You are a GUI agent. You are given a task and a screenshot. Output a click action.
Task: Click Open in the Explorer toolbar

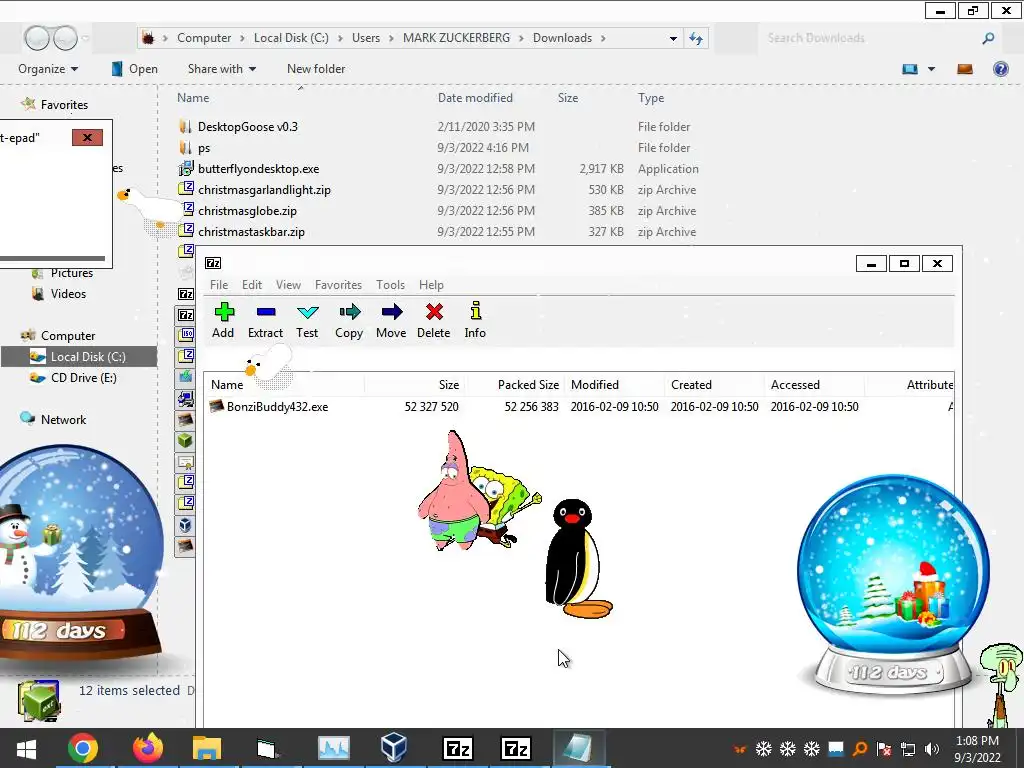(x=135, y=69)
